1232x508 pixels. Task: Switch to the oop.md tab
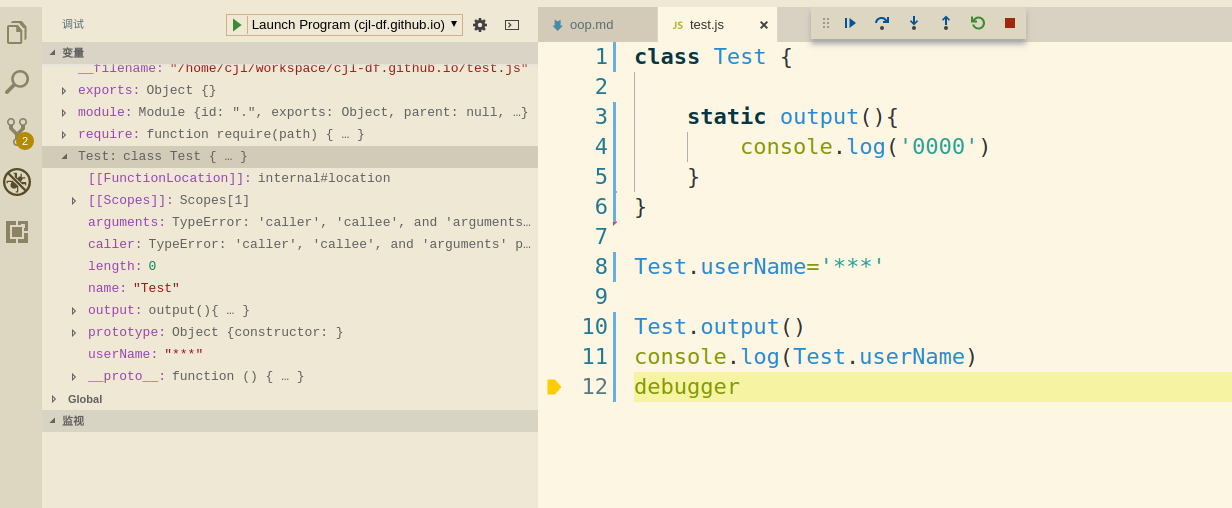(x=591, y=25)
